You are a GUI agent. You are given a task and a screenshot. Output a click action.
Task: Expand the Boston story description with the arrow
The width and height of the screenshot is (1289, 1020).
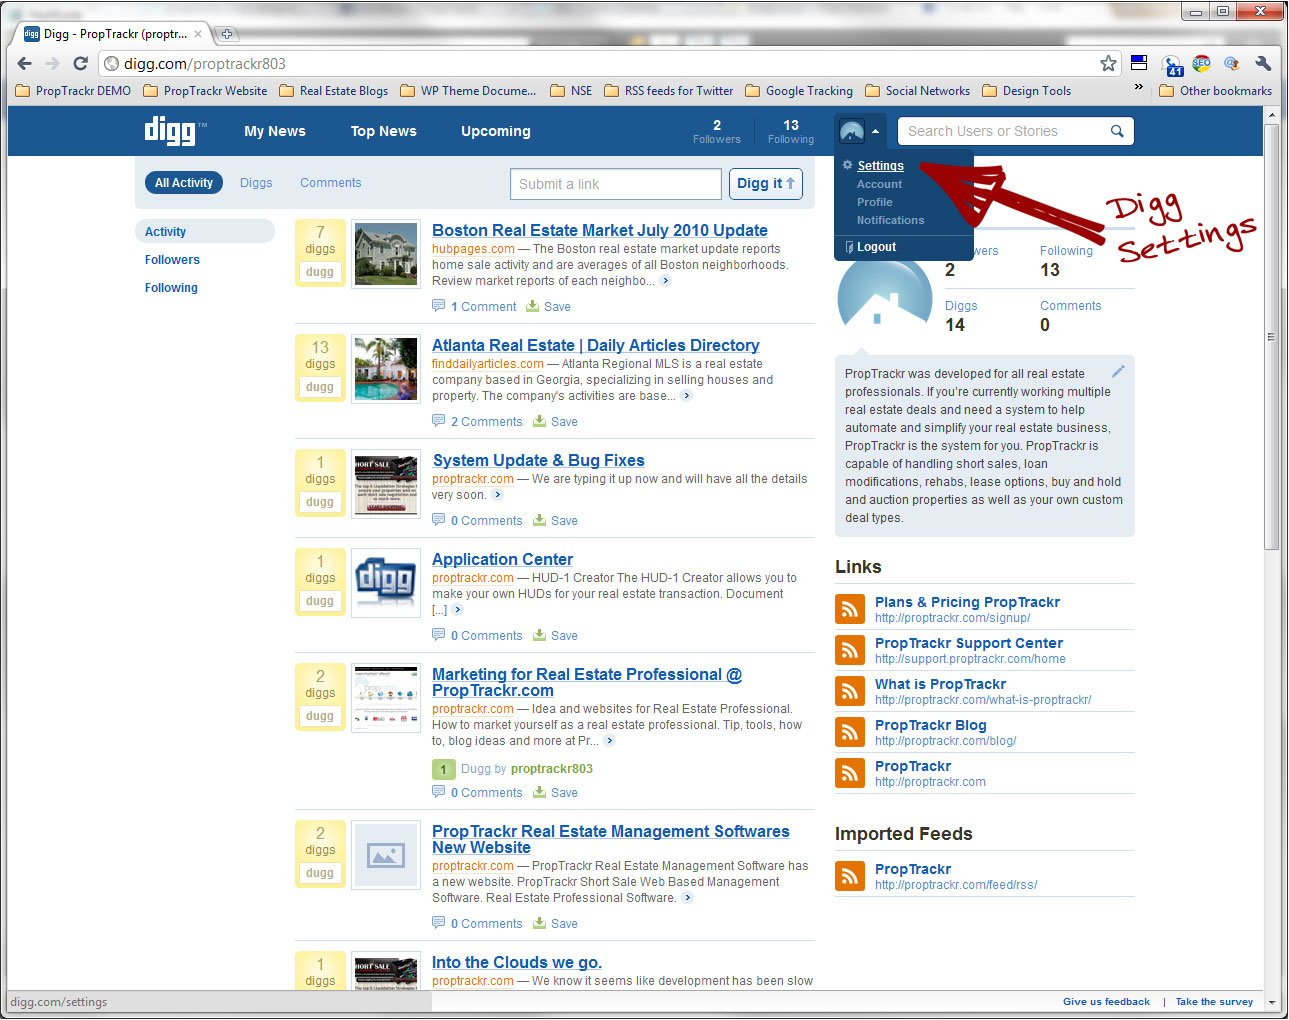(x=665, y=281)
